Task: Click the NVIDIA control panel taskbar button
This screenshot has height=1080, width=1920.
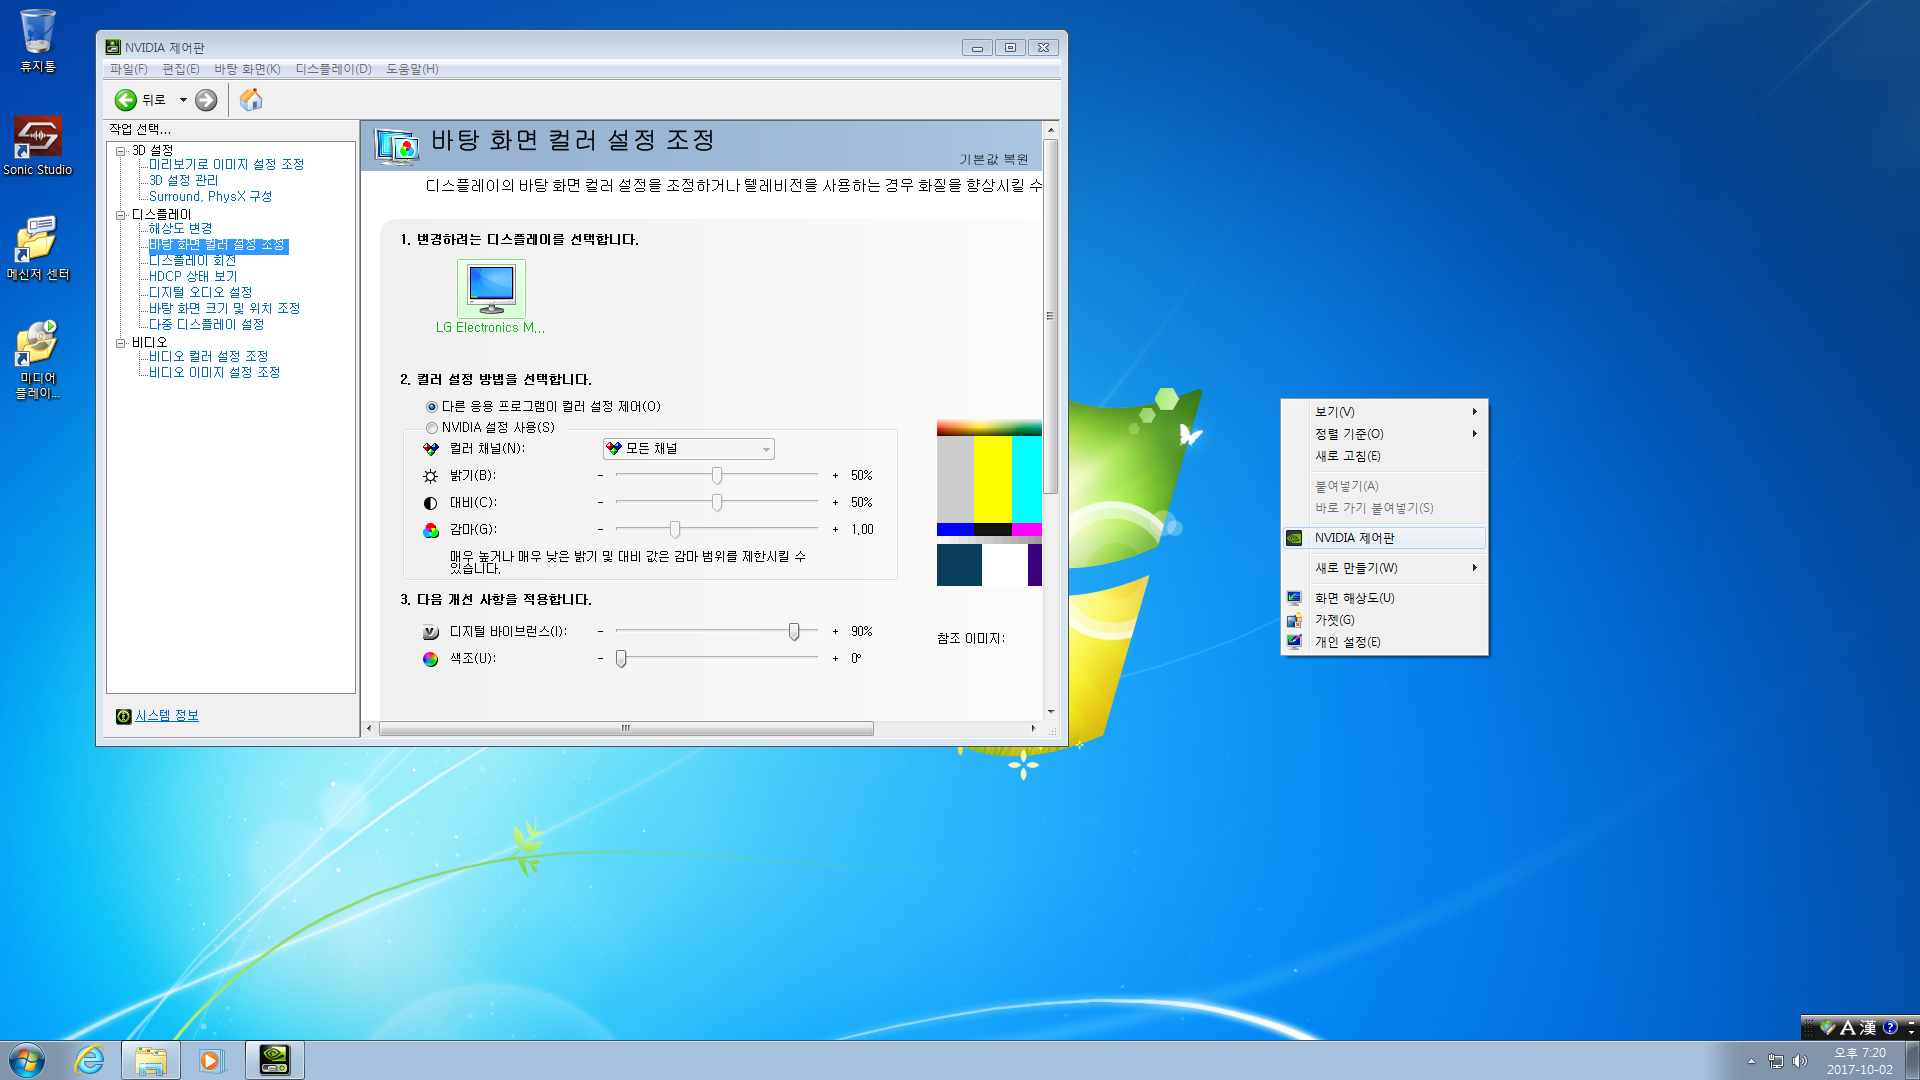Action: tap(274, 1060)
